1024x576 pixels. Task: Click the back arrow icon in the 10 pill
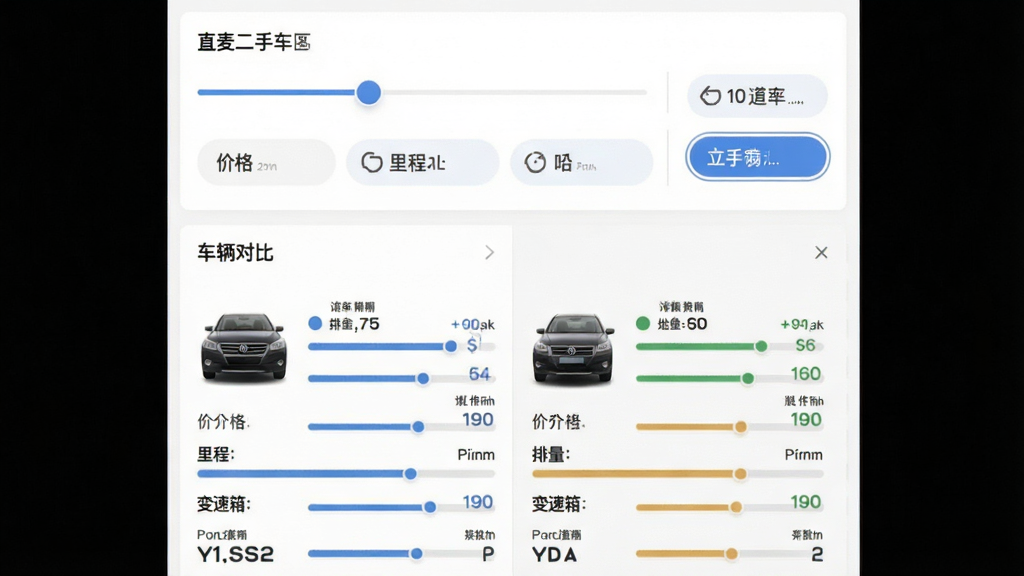point(710,96)
